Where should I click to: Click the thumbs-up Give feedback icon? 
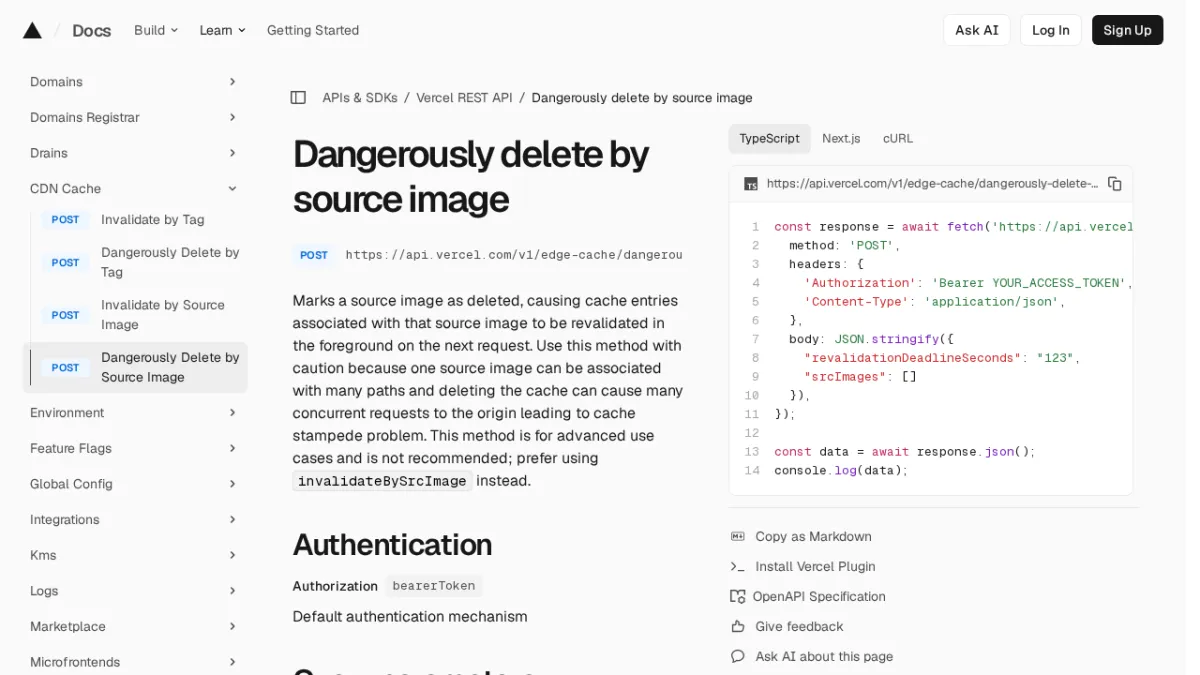click(738, 627)
